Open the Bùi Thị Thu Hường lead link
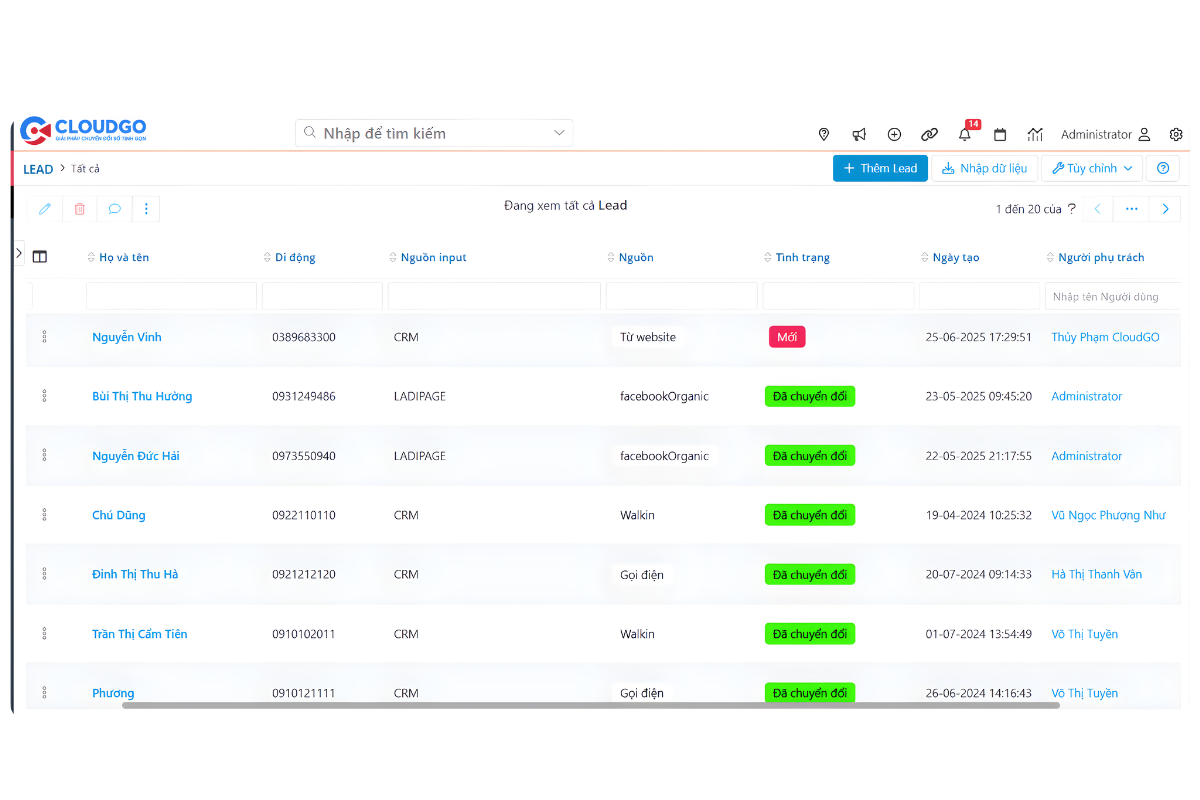1200x800 pixels. click(x=142, y=396)
